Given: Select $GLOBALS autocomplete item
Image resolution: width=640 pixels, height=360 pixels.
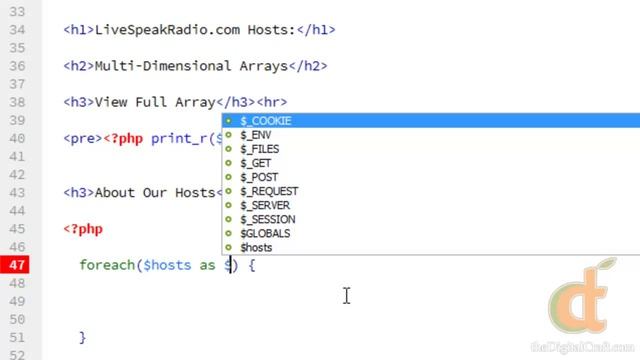Looking at the screenshot, I should (x=431, y=233).
